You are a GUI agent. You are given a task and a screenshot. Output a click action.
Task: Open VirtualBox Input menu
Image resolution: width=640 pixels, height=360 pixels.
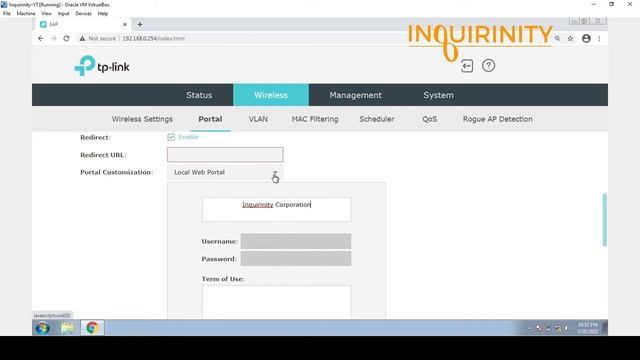(x=63, y=13)
